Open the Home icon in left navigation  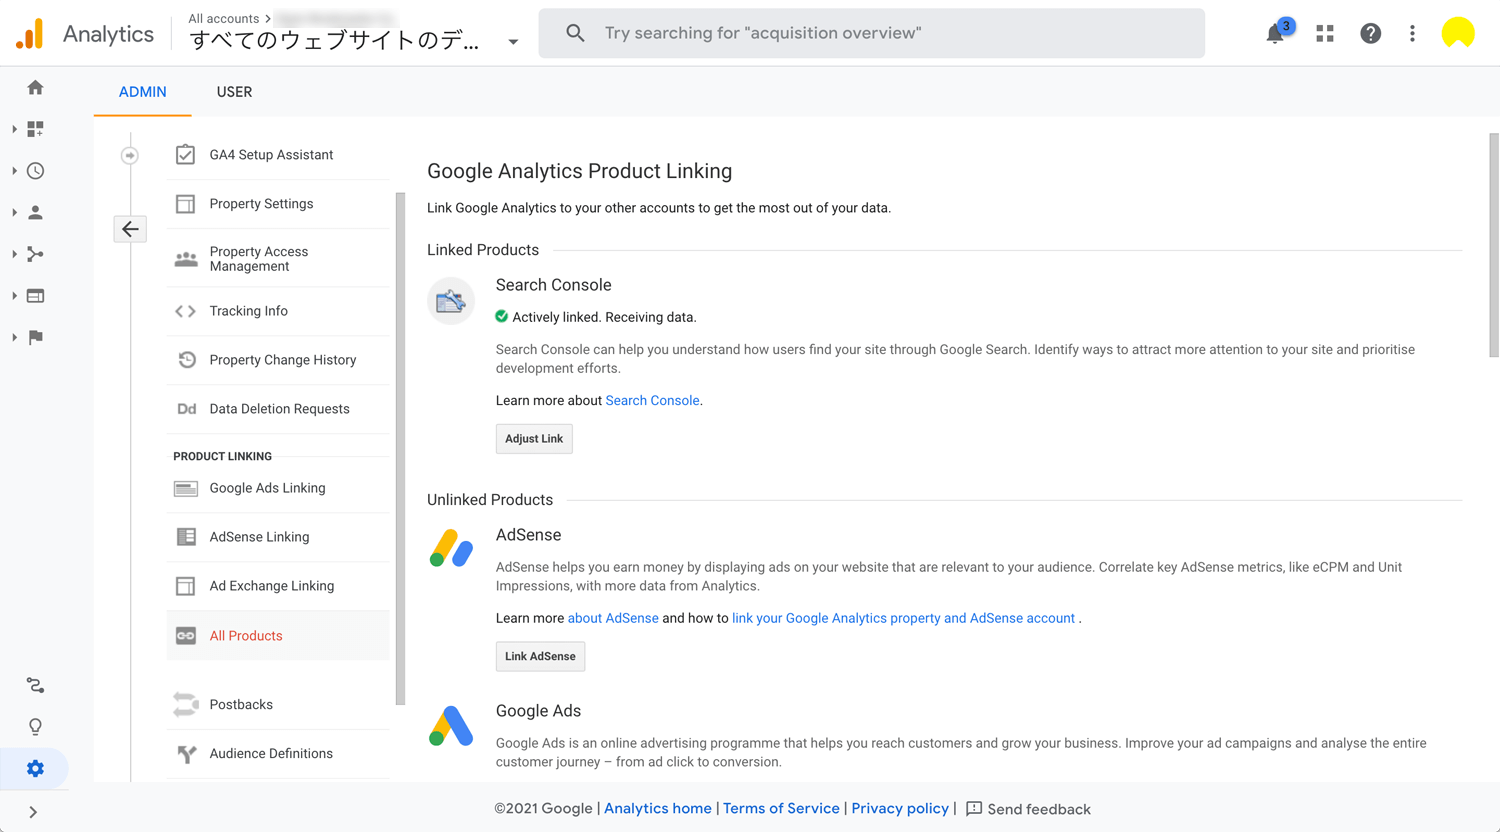[35, 88]
